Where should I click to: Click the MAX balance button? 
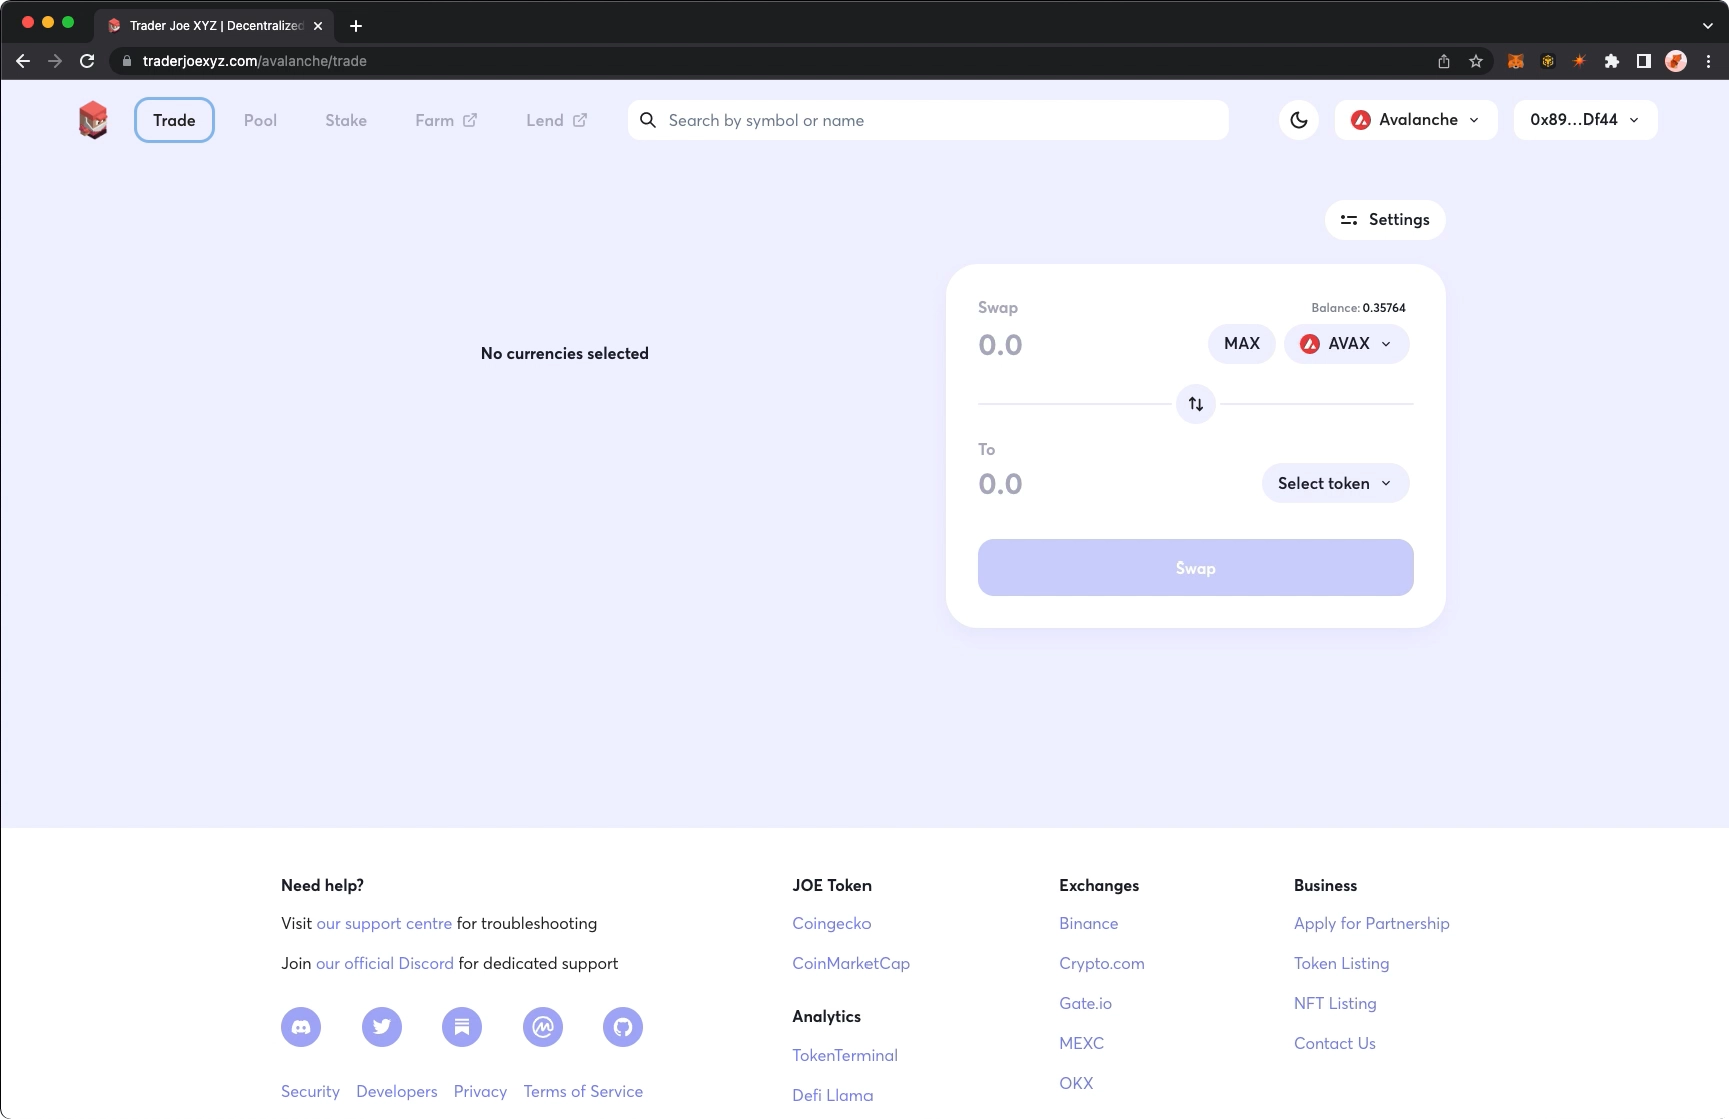coord(1242,344)
